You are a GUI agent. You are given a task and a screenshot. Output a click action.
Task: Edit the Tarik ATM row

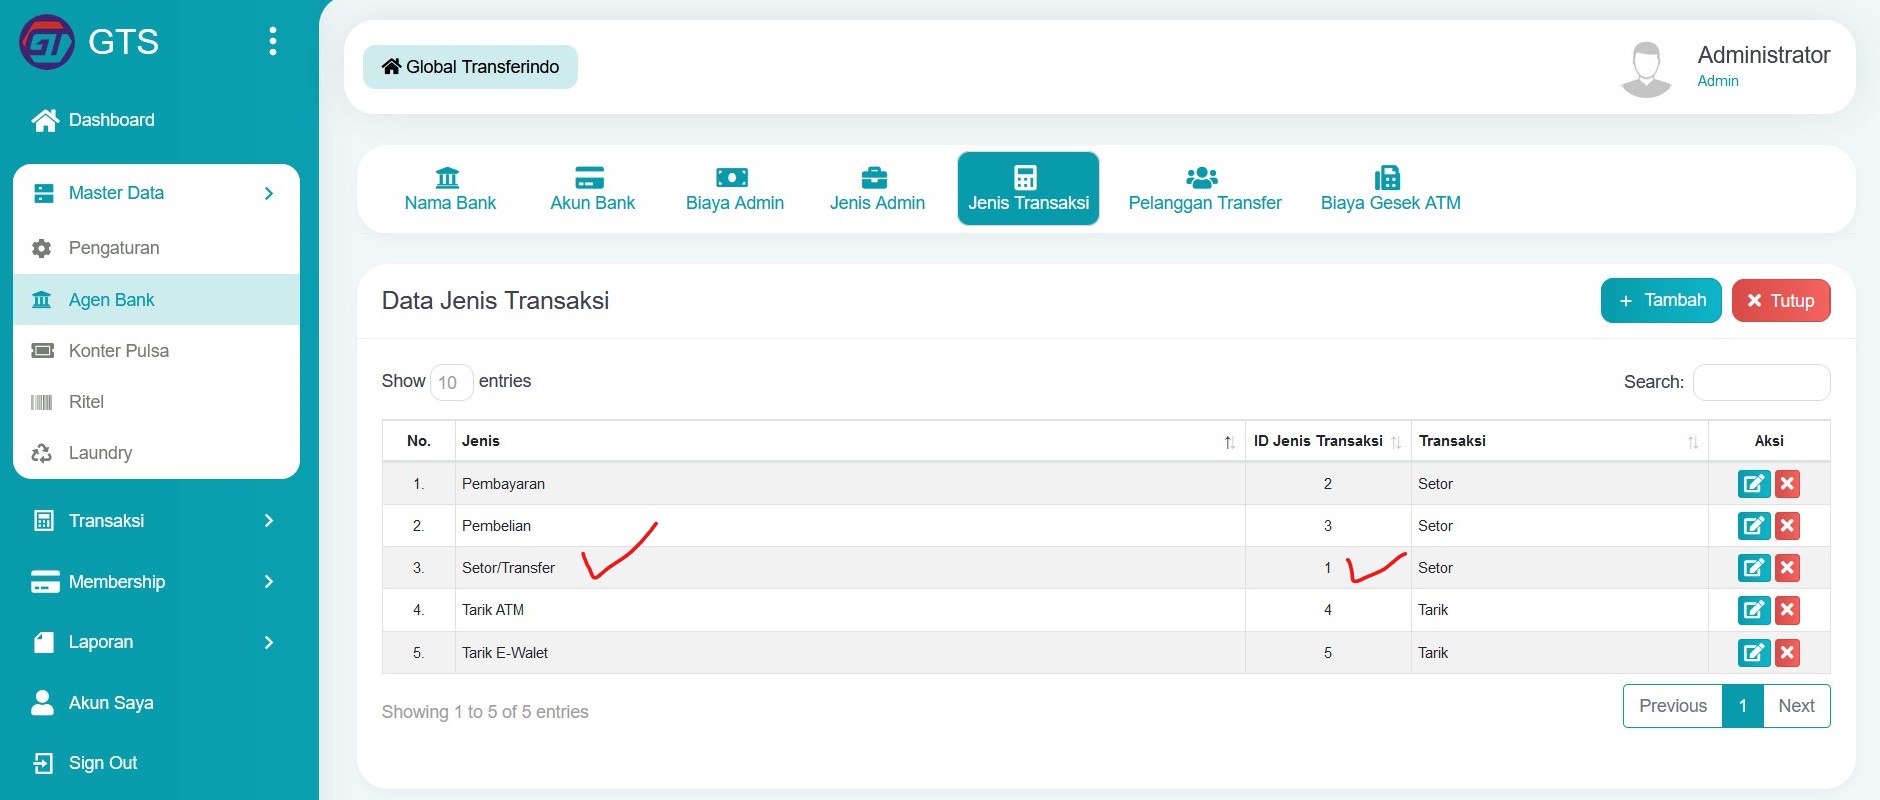pyautogui.click(x=1754, y=610)
